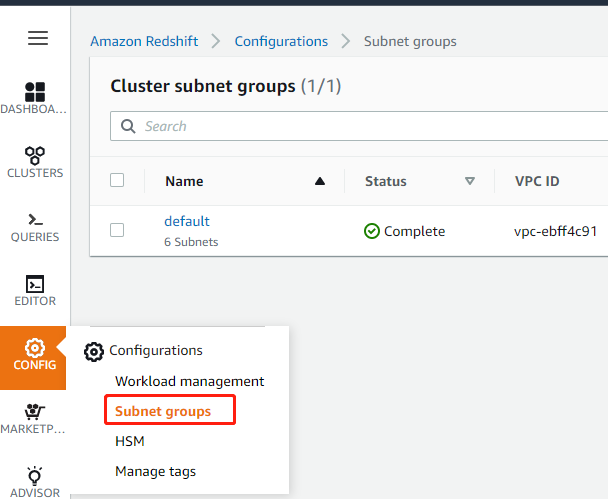Viewport: 608px width, 499px height.
Task: Open Manage tags menu entry
Action: coord(155,471)
